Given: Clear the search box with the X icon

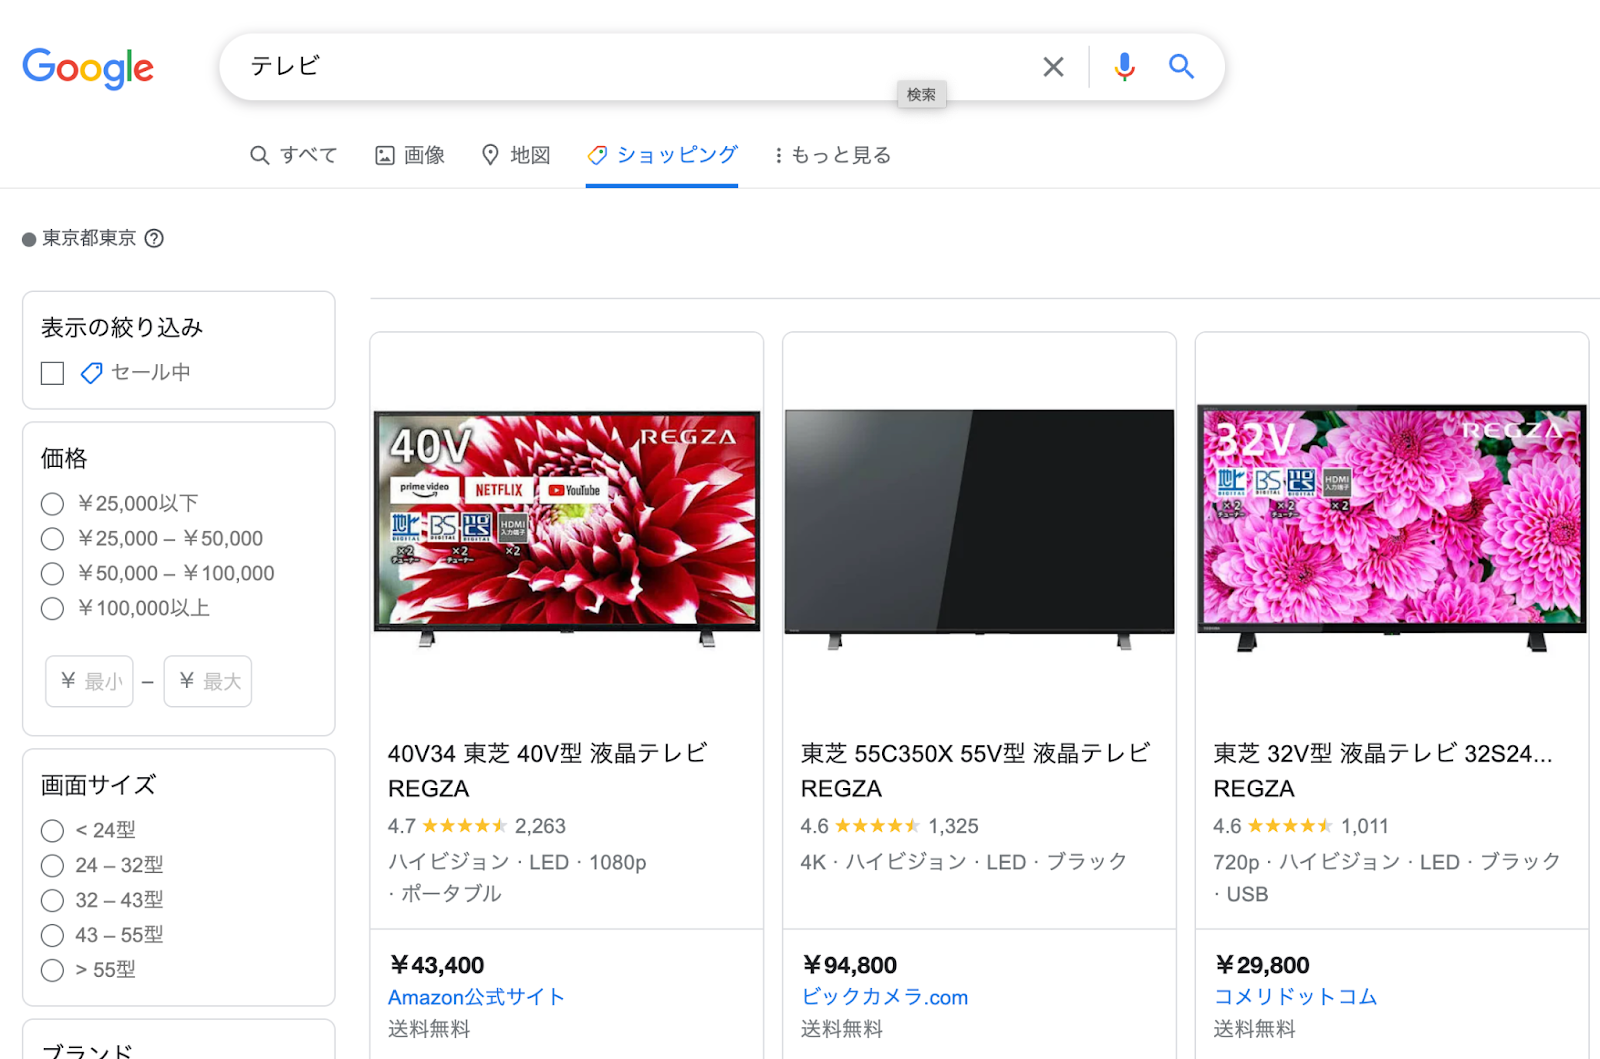Looking at the screenshot, I should pos(1053,67).
